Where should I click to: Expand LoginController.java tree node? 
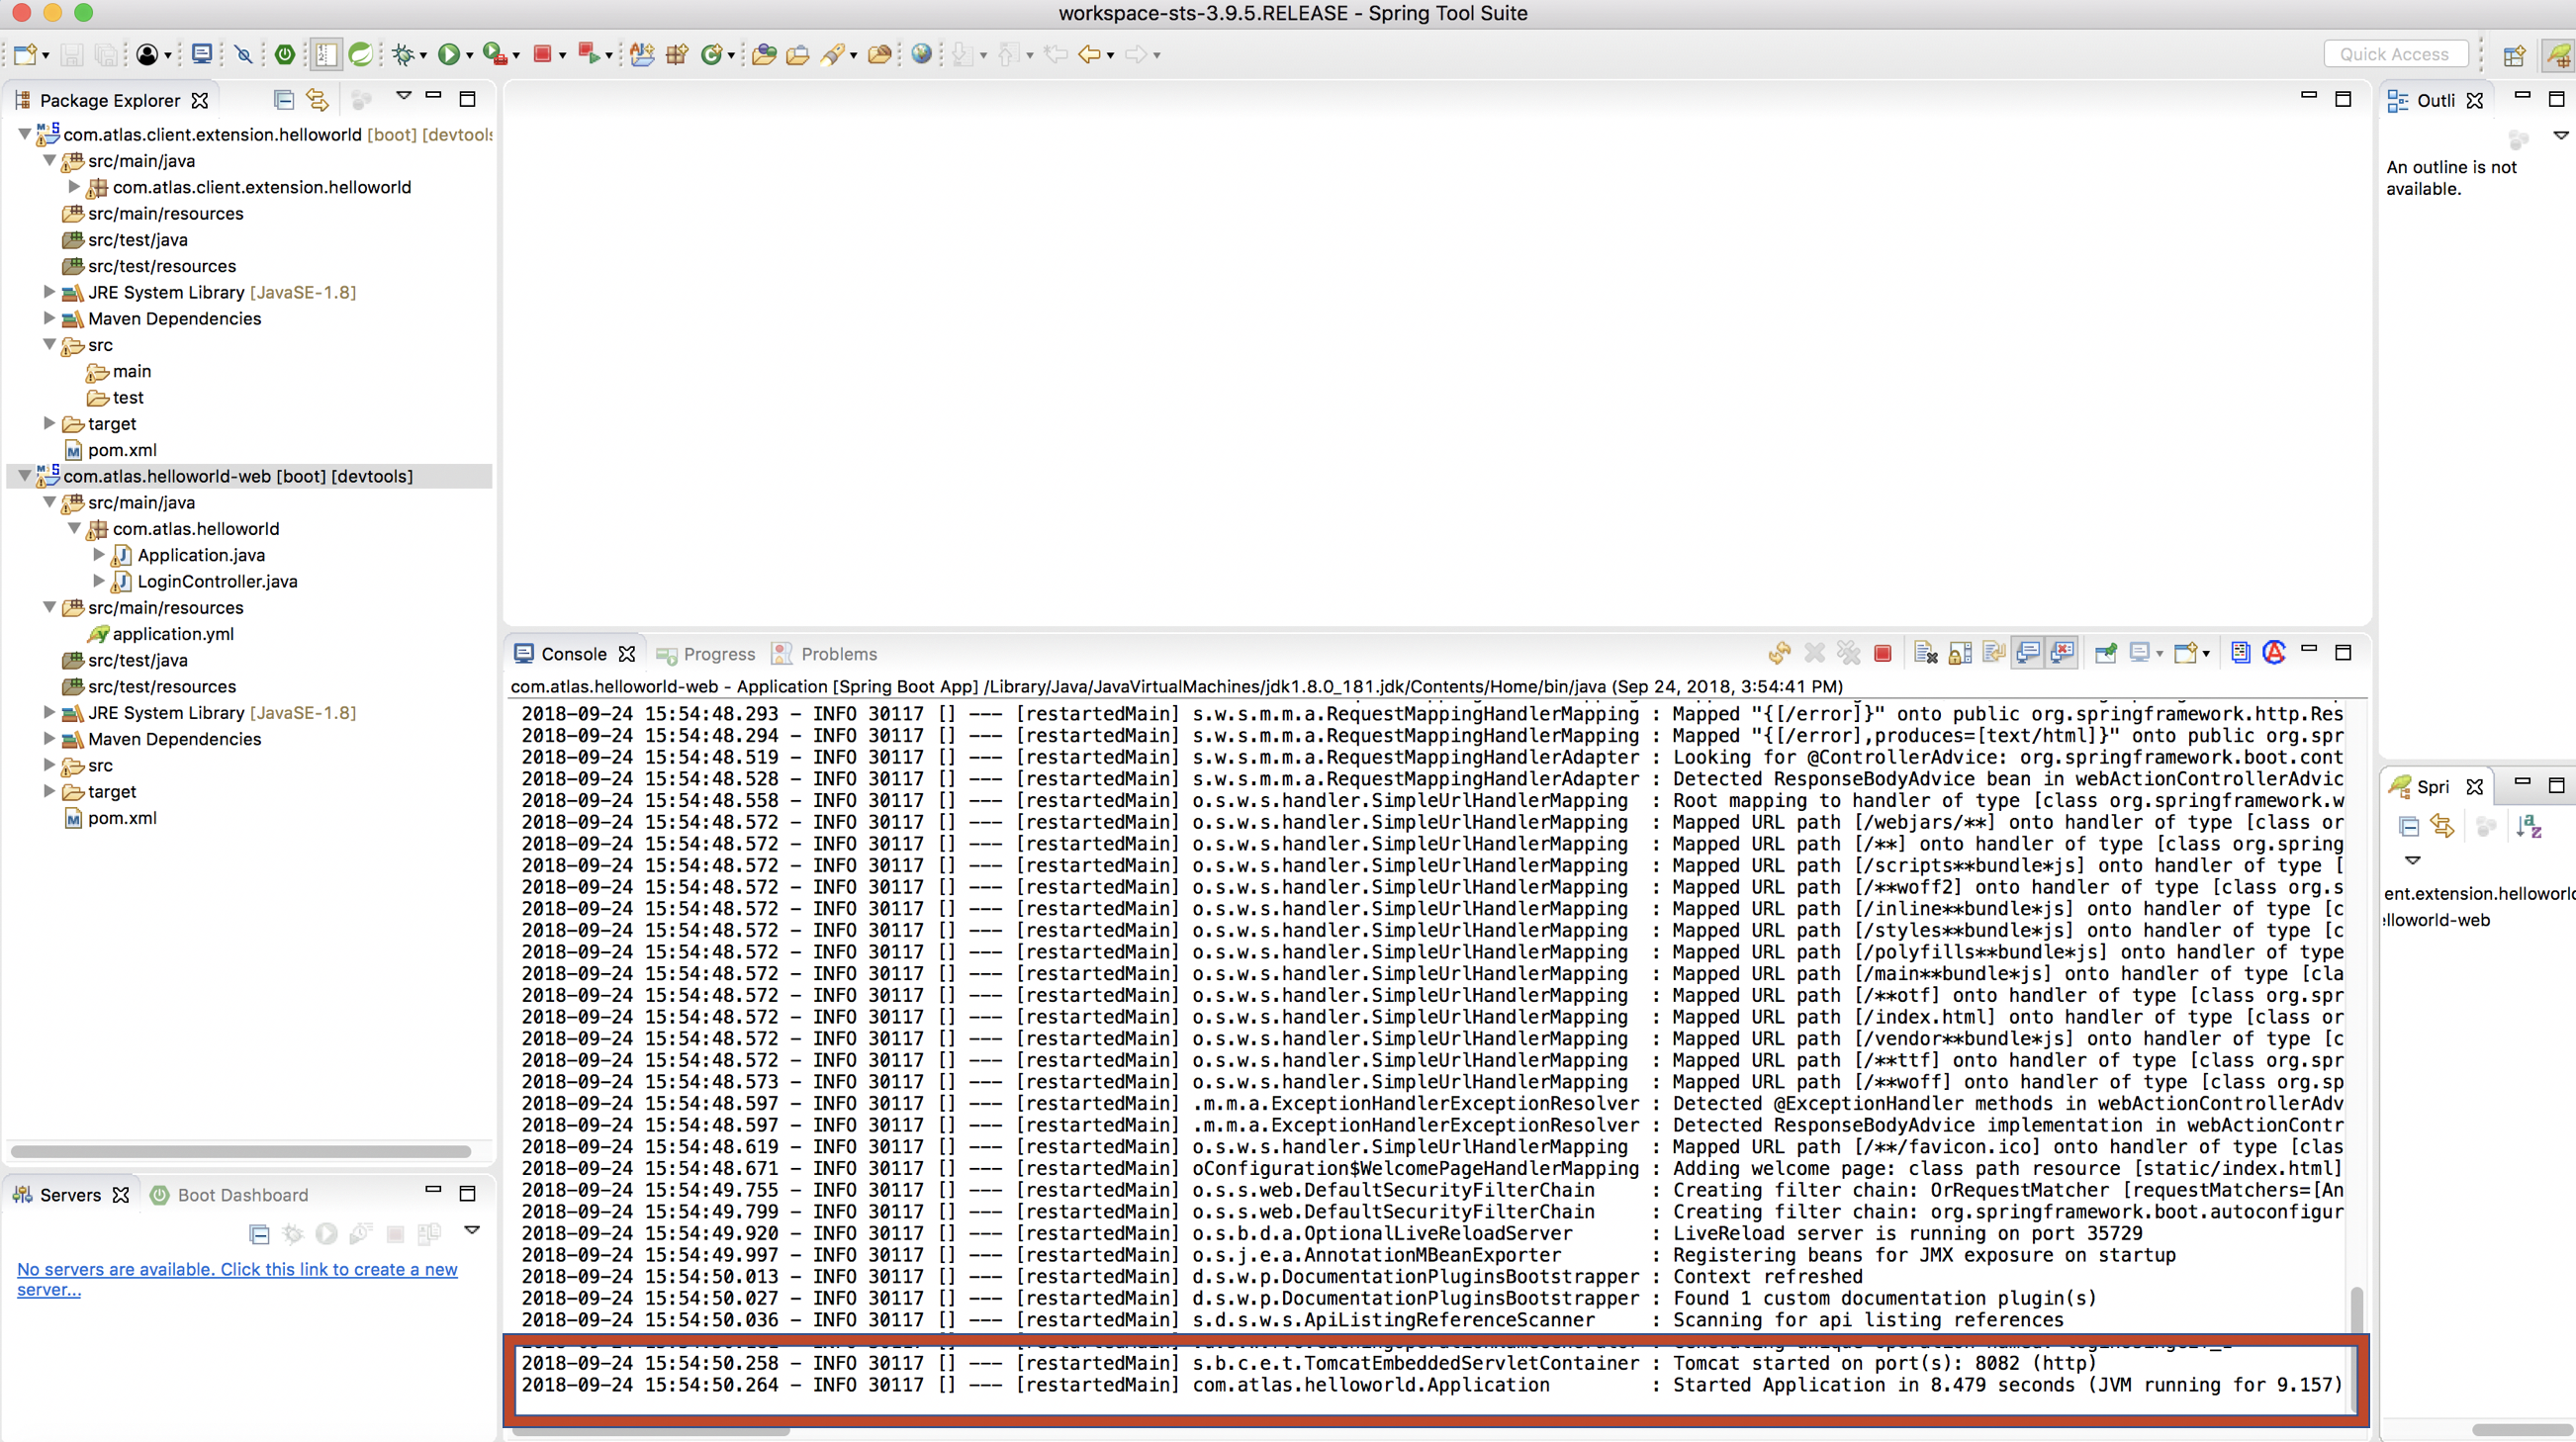click(x=98, y=580)
